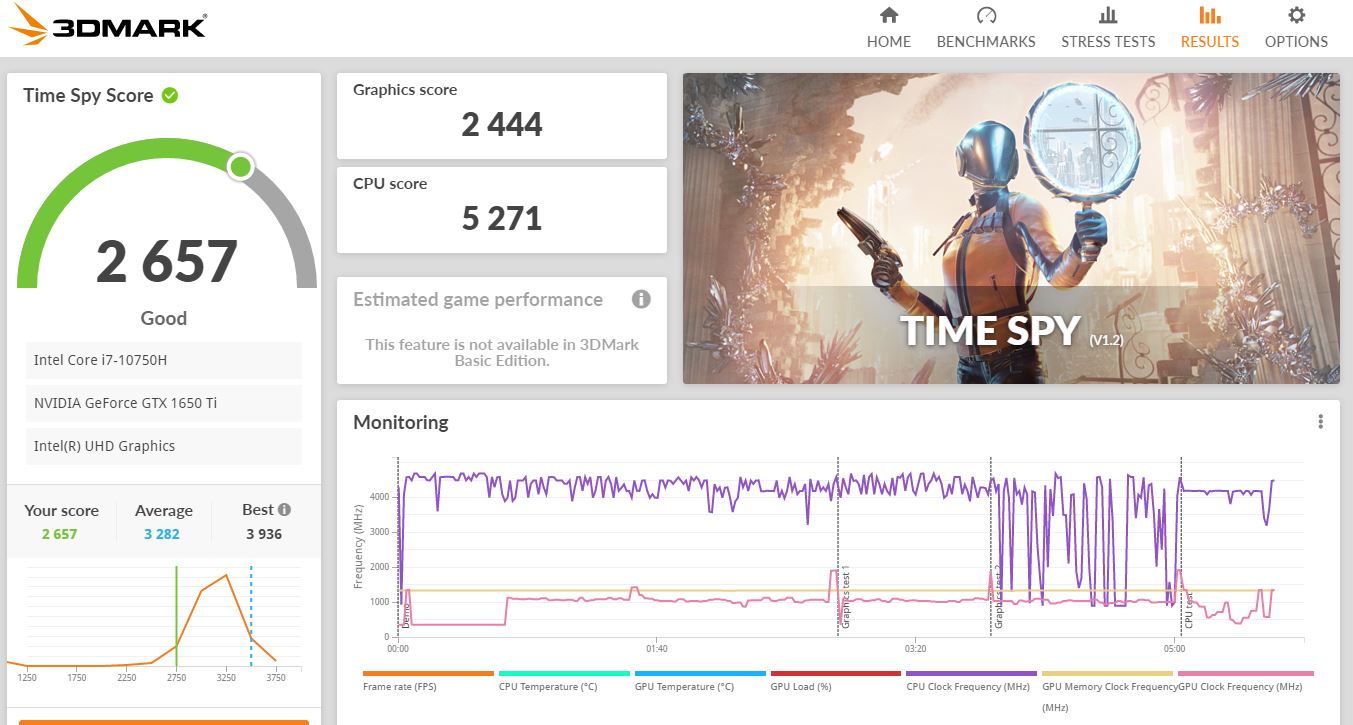1353x725 pixels.
Task: Click the Demo marker in chart
Action: point(406,614)
